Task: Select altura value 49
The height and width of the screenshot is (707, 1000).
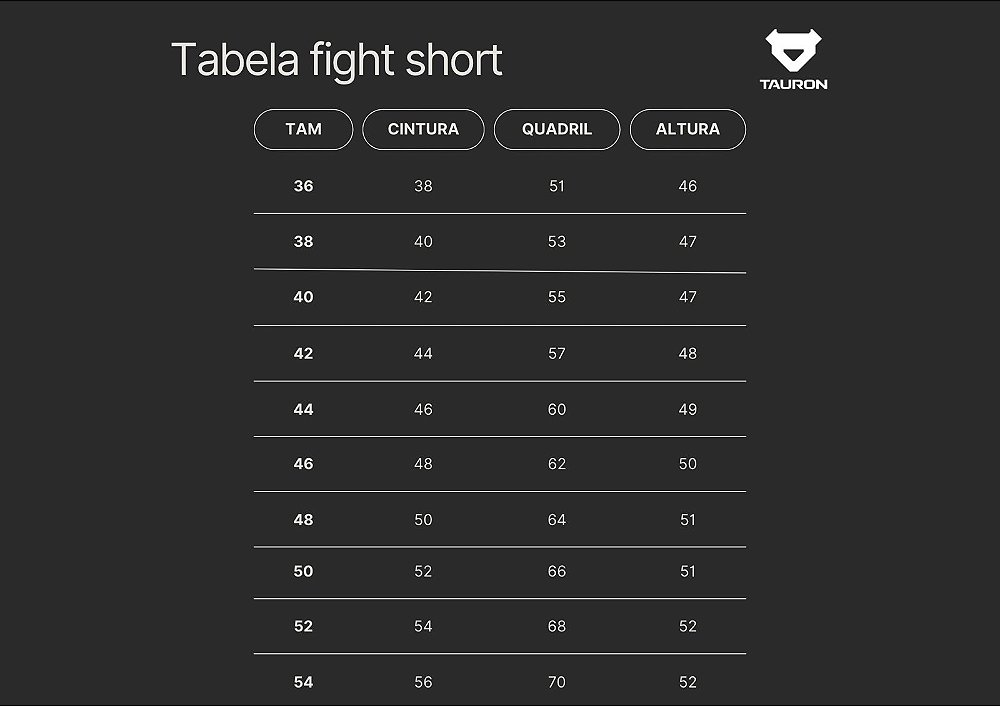Action: (x=688, y=409)
